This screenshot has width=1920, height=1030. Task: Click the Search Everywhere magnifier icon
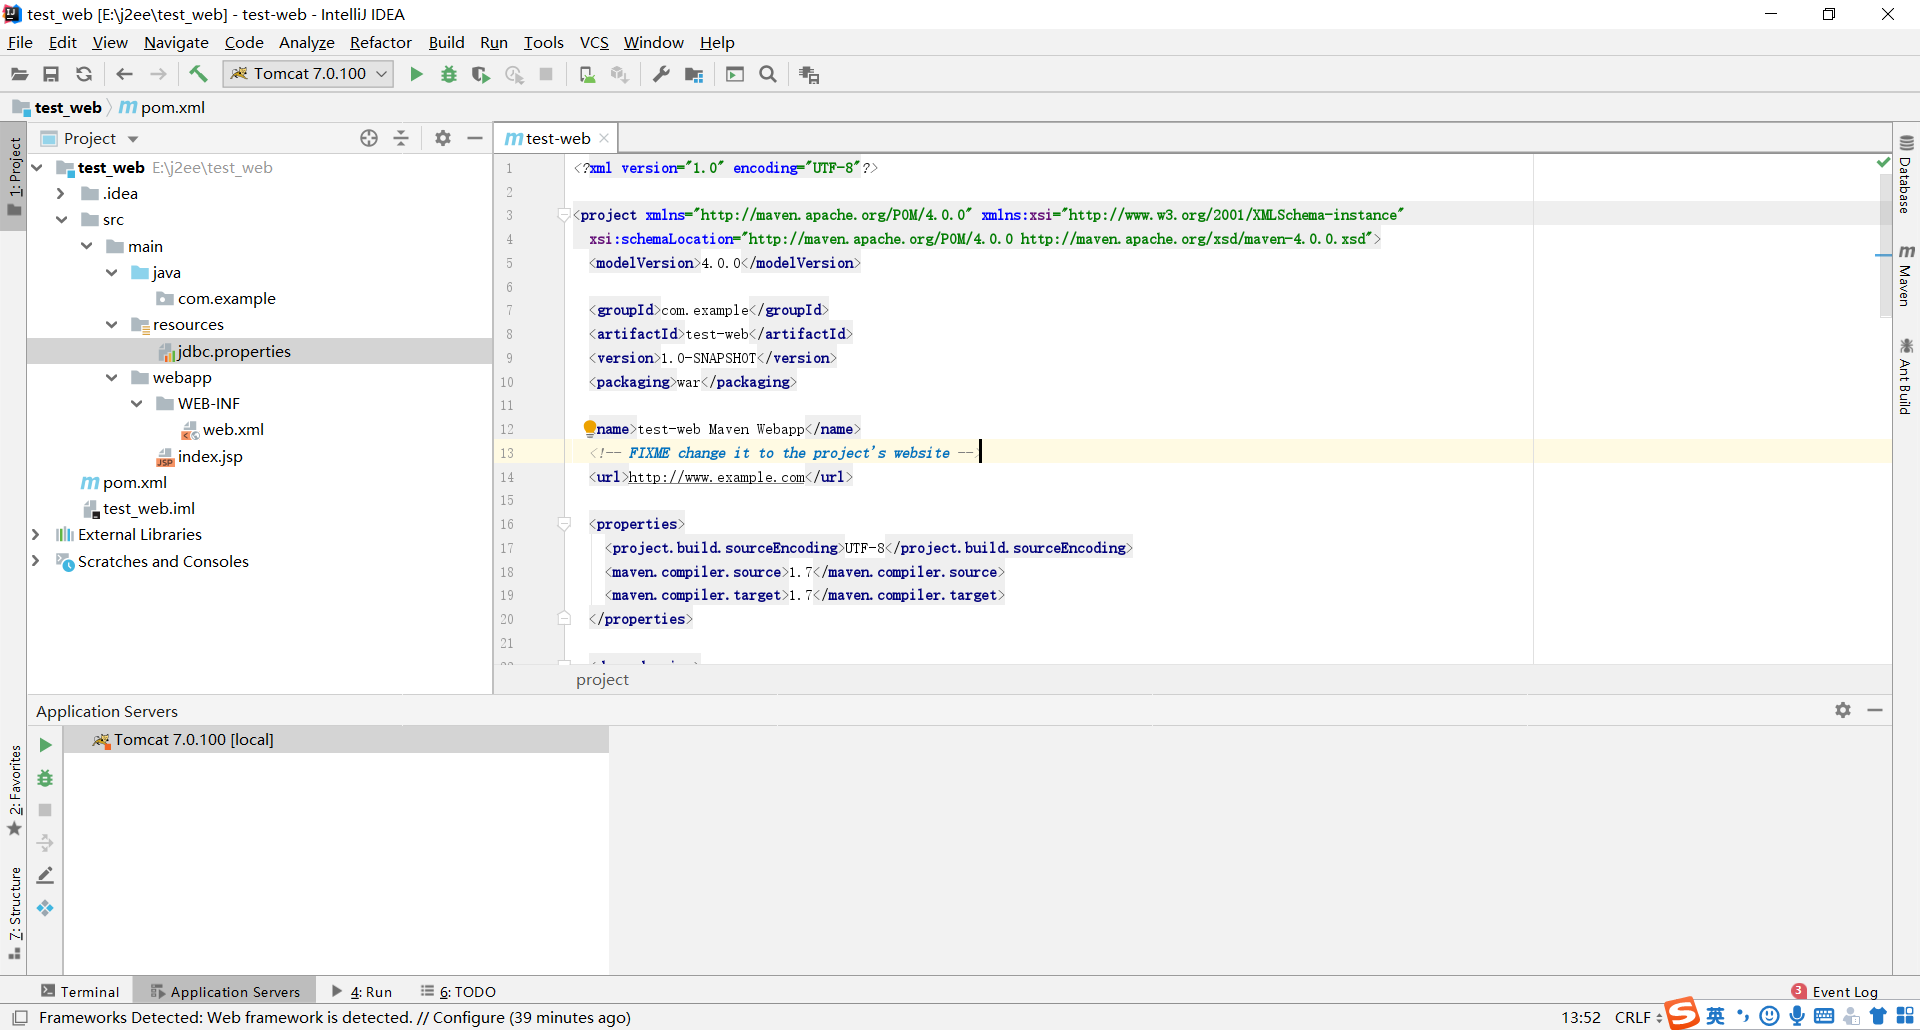pyautogui.click(x=768, y=74)
